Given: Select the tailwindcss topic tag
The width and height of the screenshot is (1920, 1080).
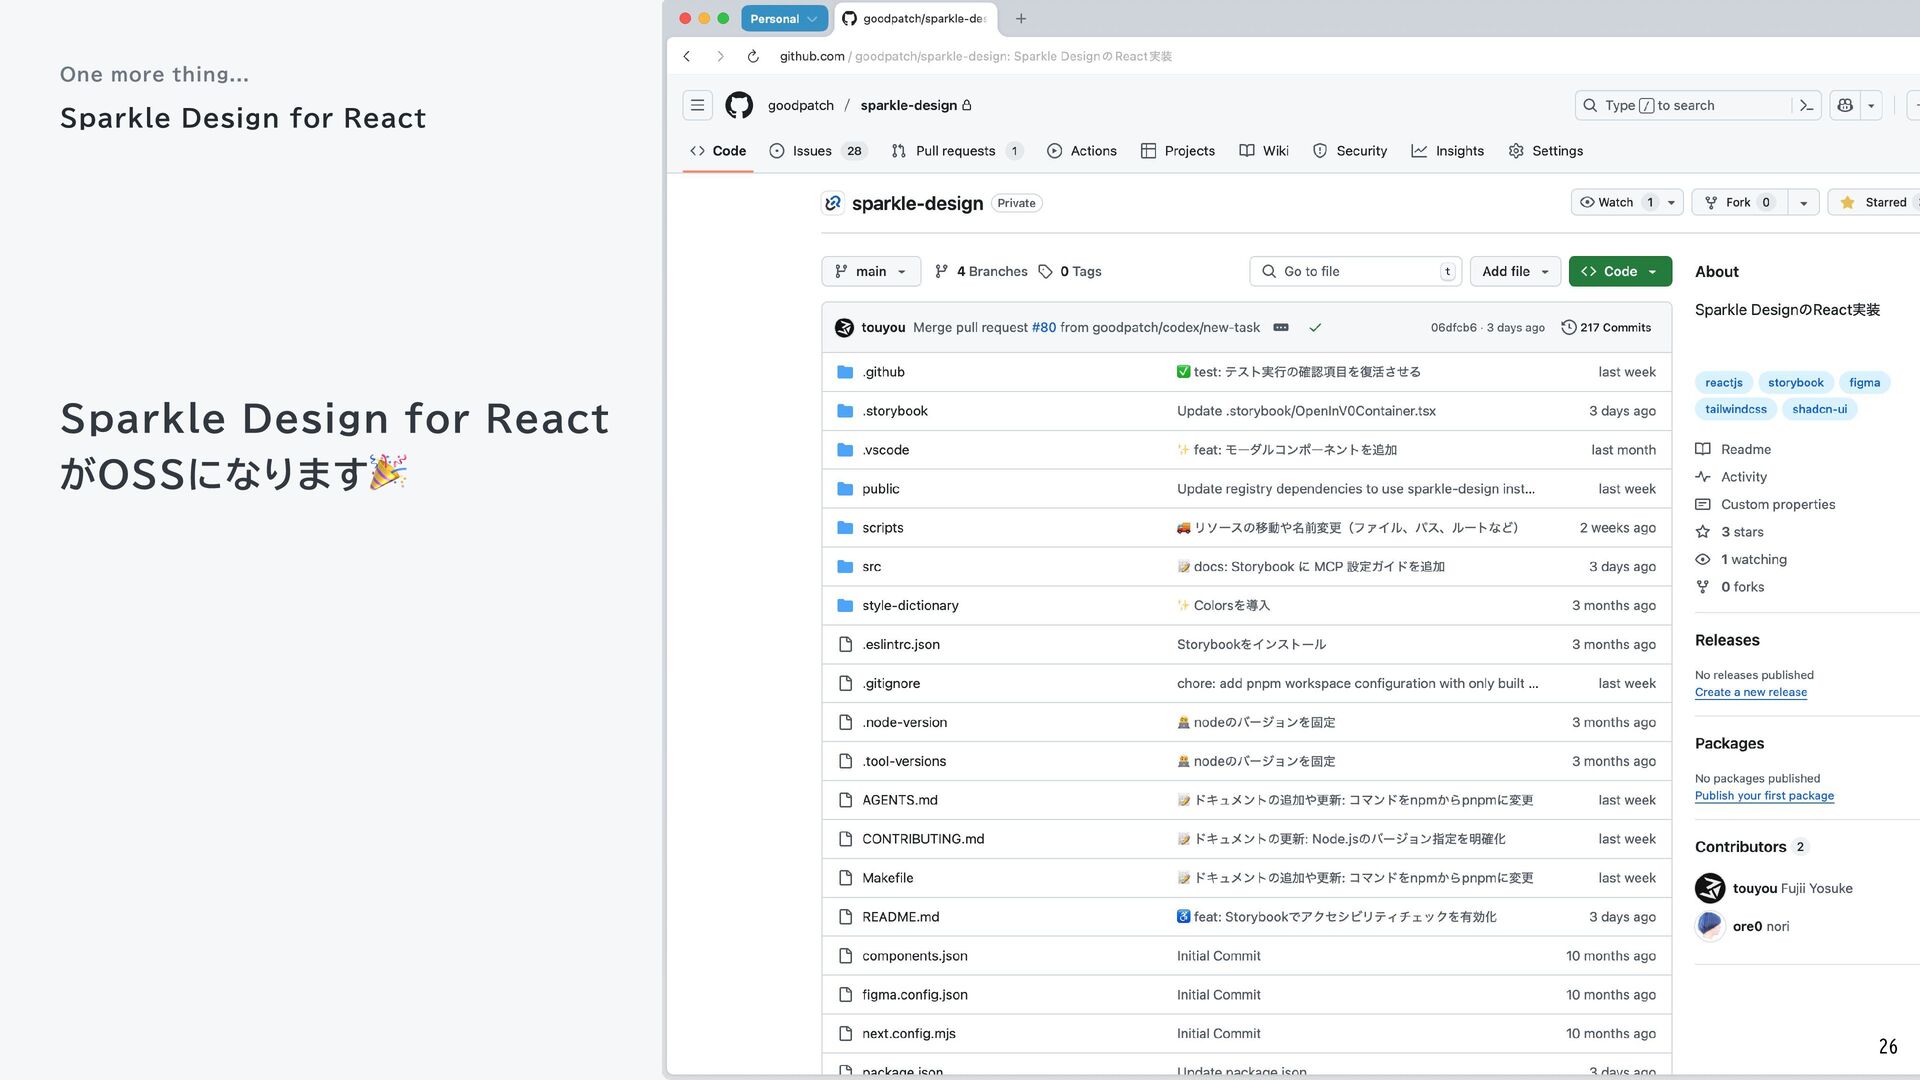Looking at the screenshot, I should coord(1736,409).
